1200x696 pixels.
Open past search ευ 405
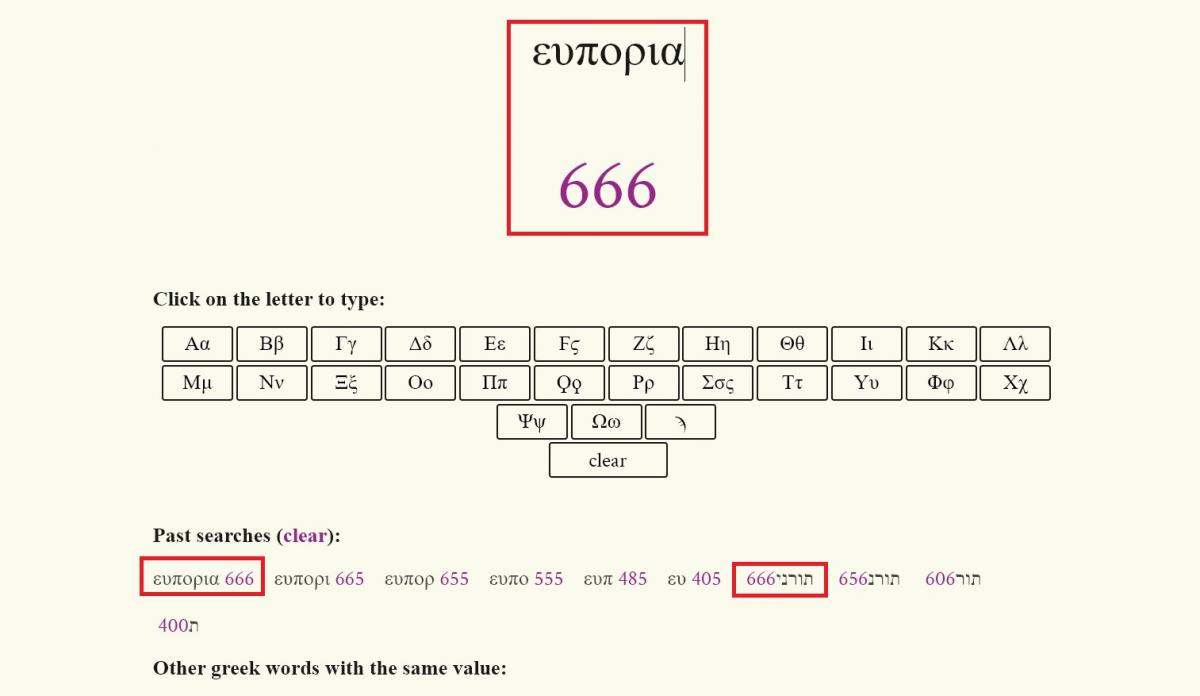pos(694,579)
